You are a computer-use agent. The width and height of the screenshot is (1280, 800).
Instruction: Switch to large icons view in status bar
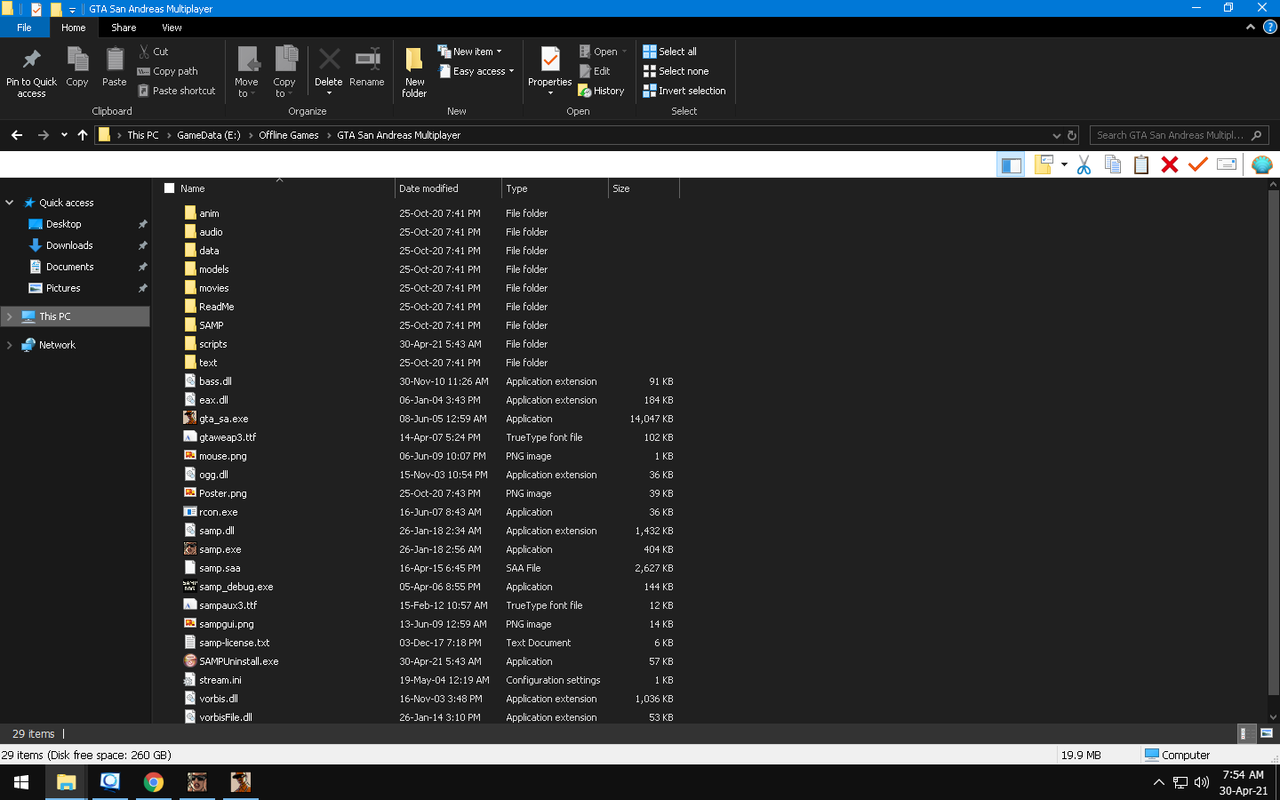pyautogui.click(x=1265, y=734)
